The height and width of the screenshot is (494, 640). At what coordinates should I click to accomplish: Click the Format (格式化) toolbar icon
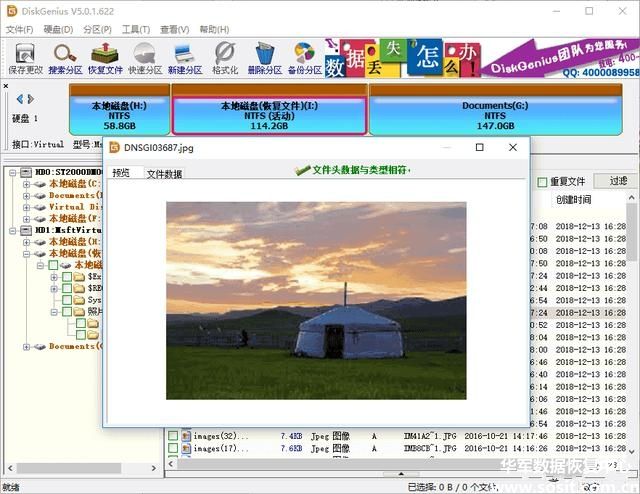click(x=225, y=57)
